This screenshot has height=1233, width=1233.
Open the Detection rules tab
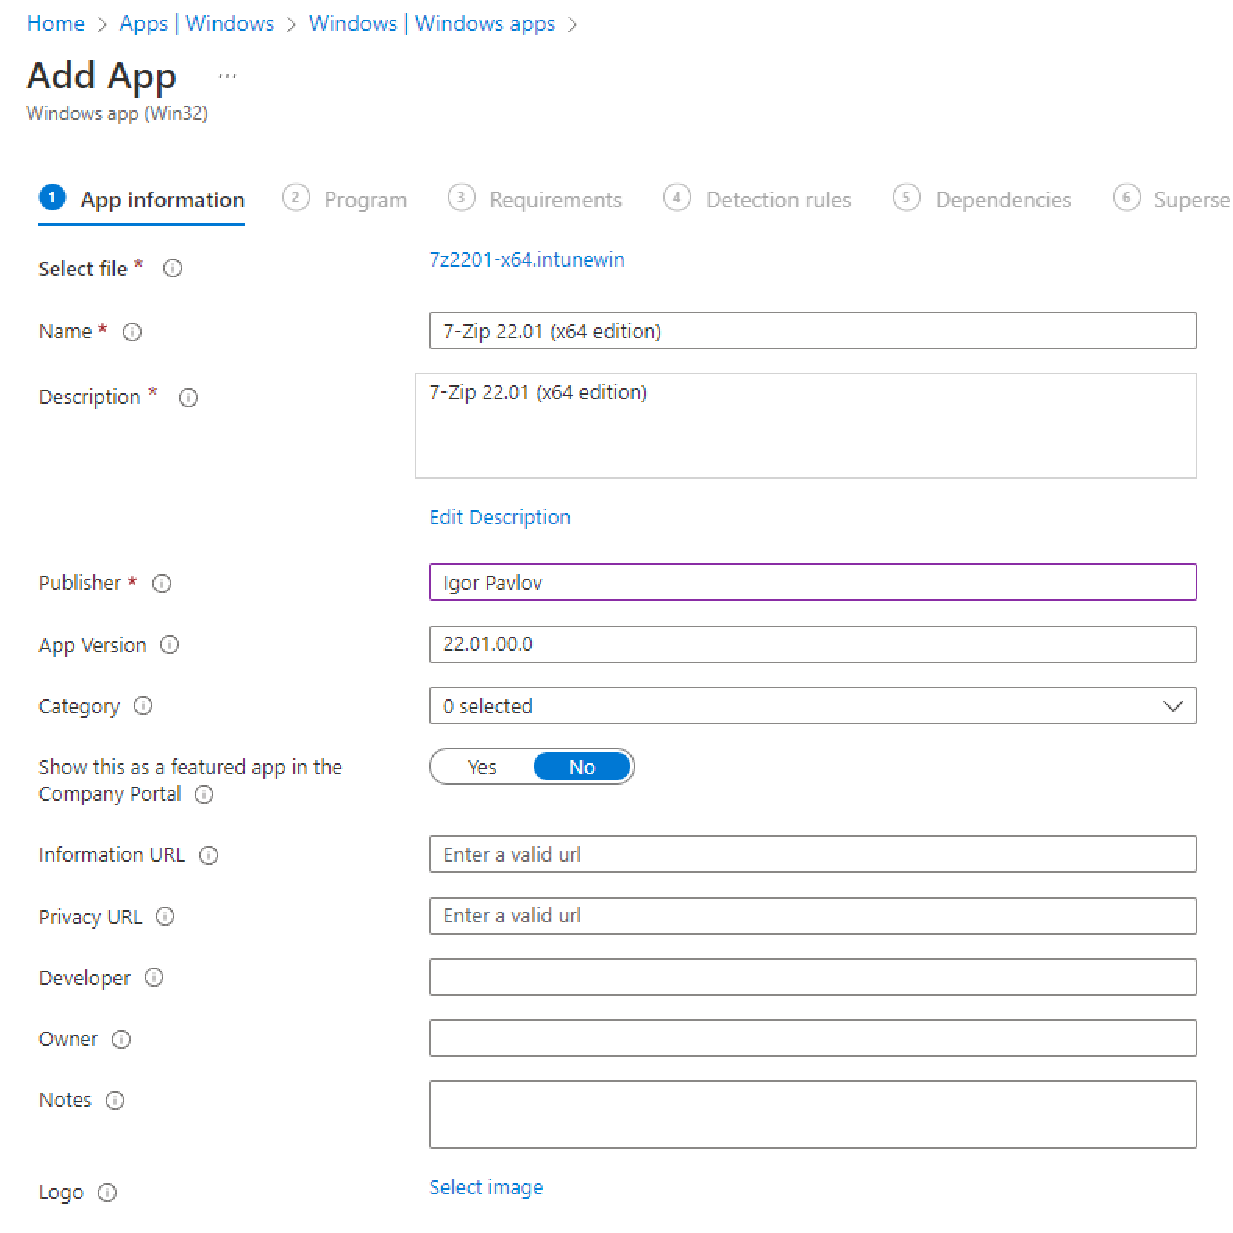(x=778, y=199)
